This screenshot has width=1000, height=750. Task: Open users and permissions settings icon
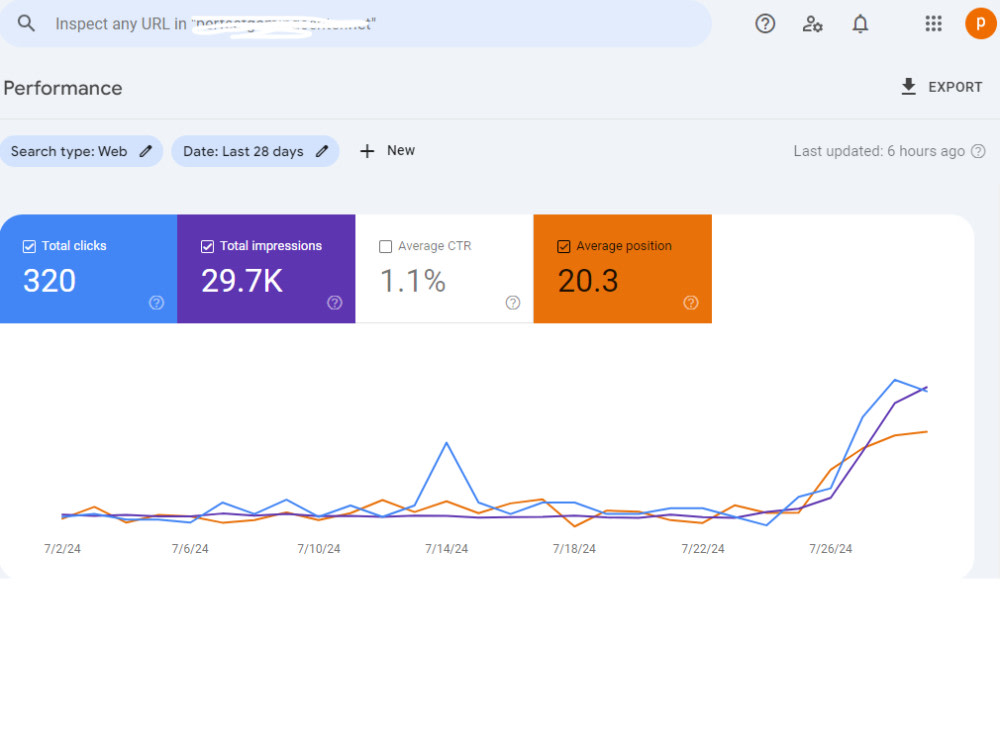click(812, 24)
